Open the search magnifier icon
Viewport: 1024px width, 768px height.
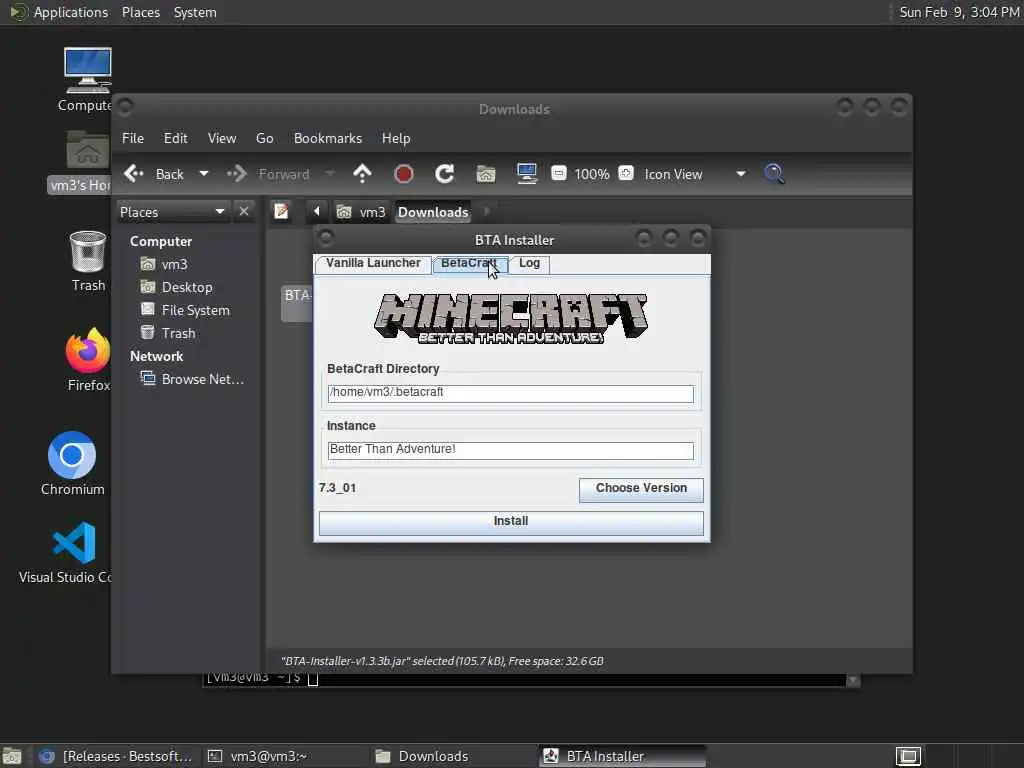tap(775, 174)
